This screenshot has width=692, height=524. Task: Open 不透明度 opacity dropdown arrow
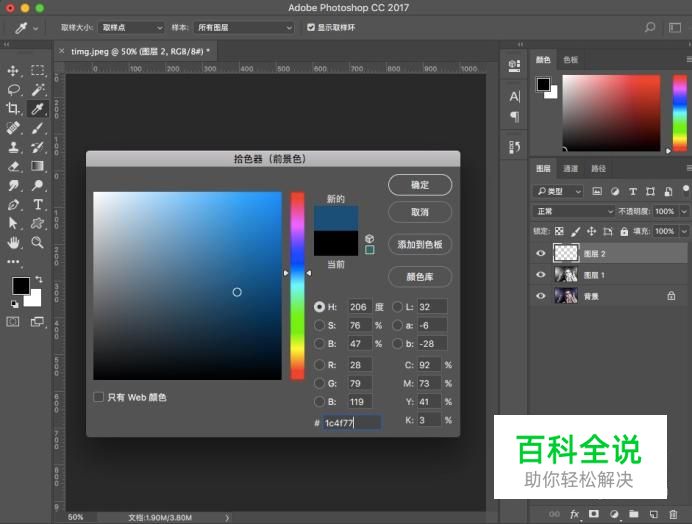[x=684, y=211]
